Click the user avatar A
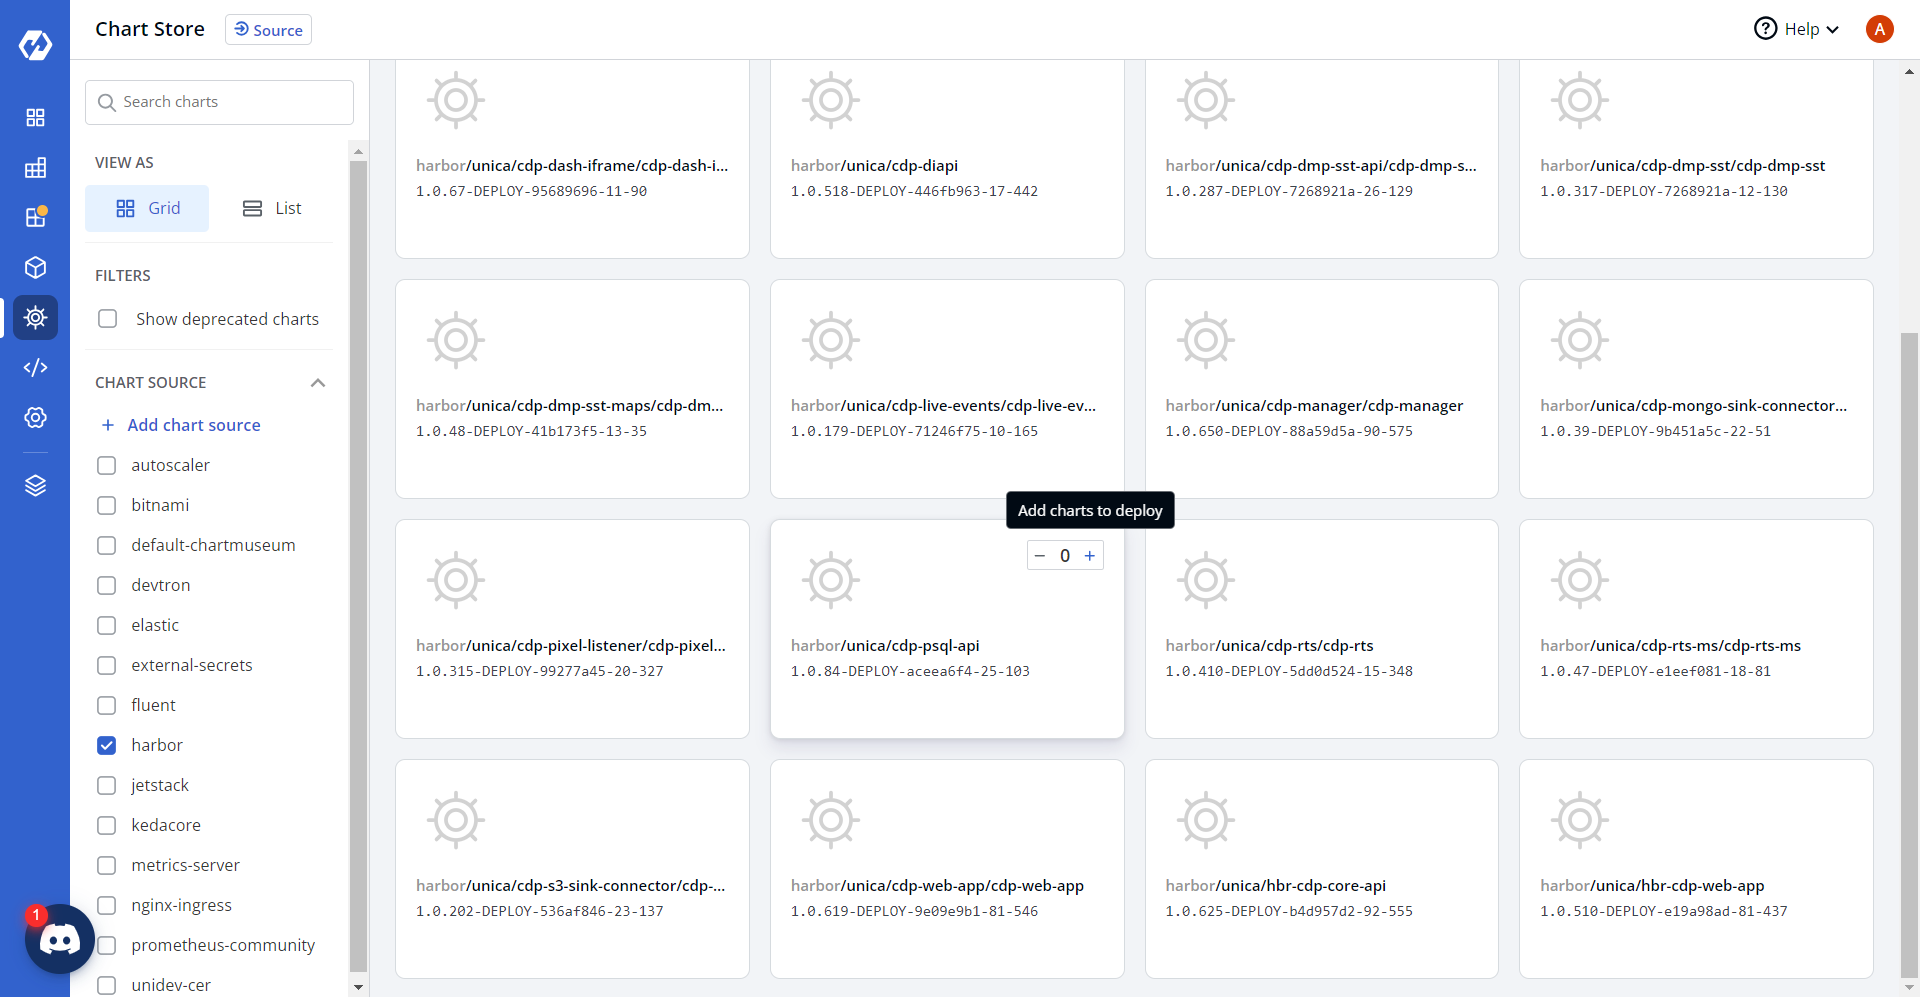The height and width of the screenshot is (997, 1920). tap(1880, 29)
